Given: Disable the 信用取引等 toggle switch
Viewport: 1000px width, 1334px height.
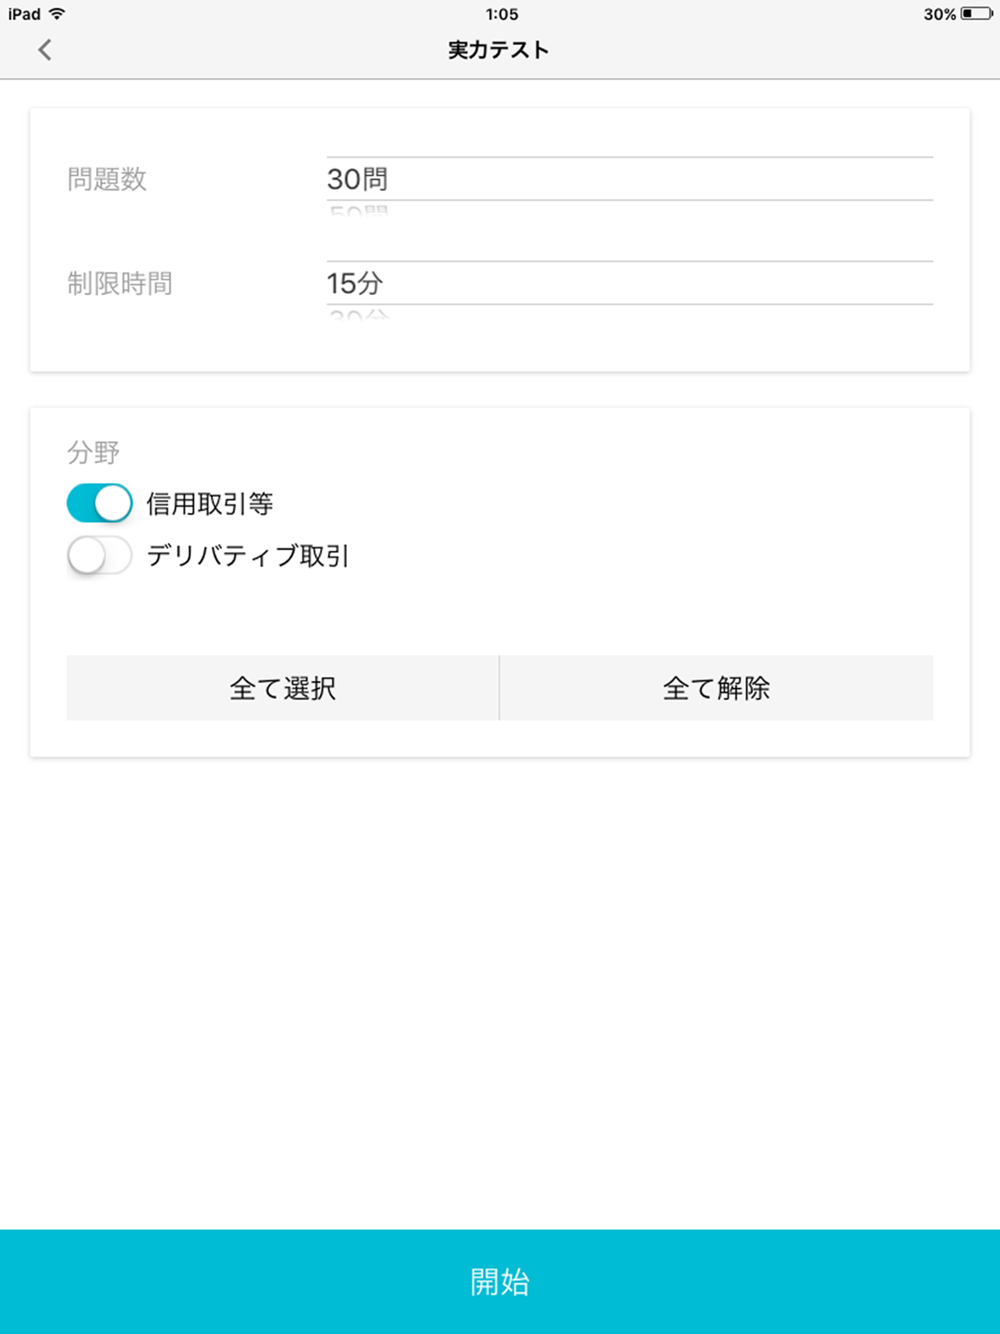Looking at the screenshot, I should point(99,503).
